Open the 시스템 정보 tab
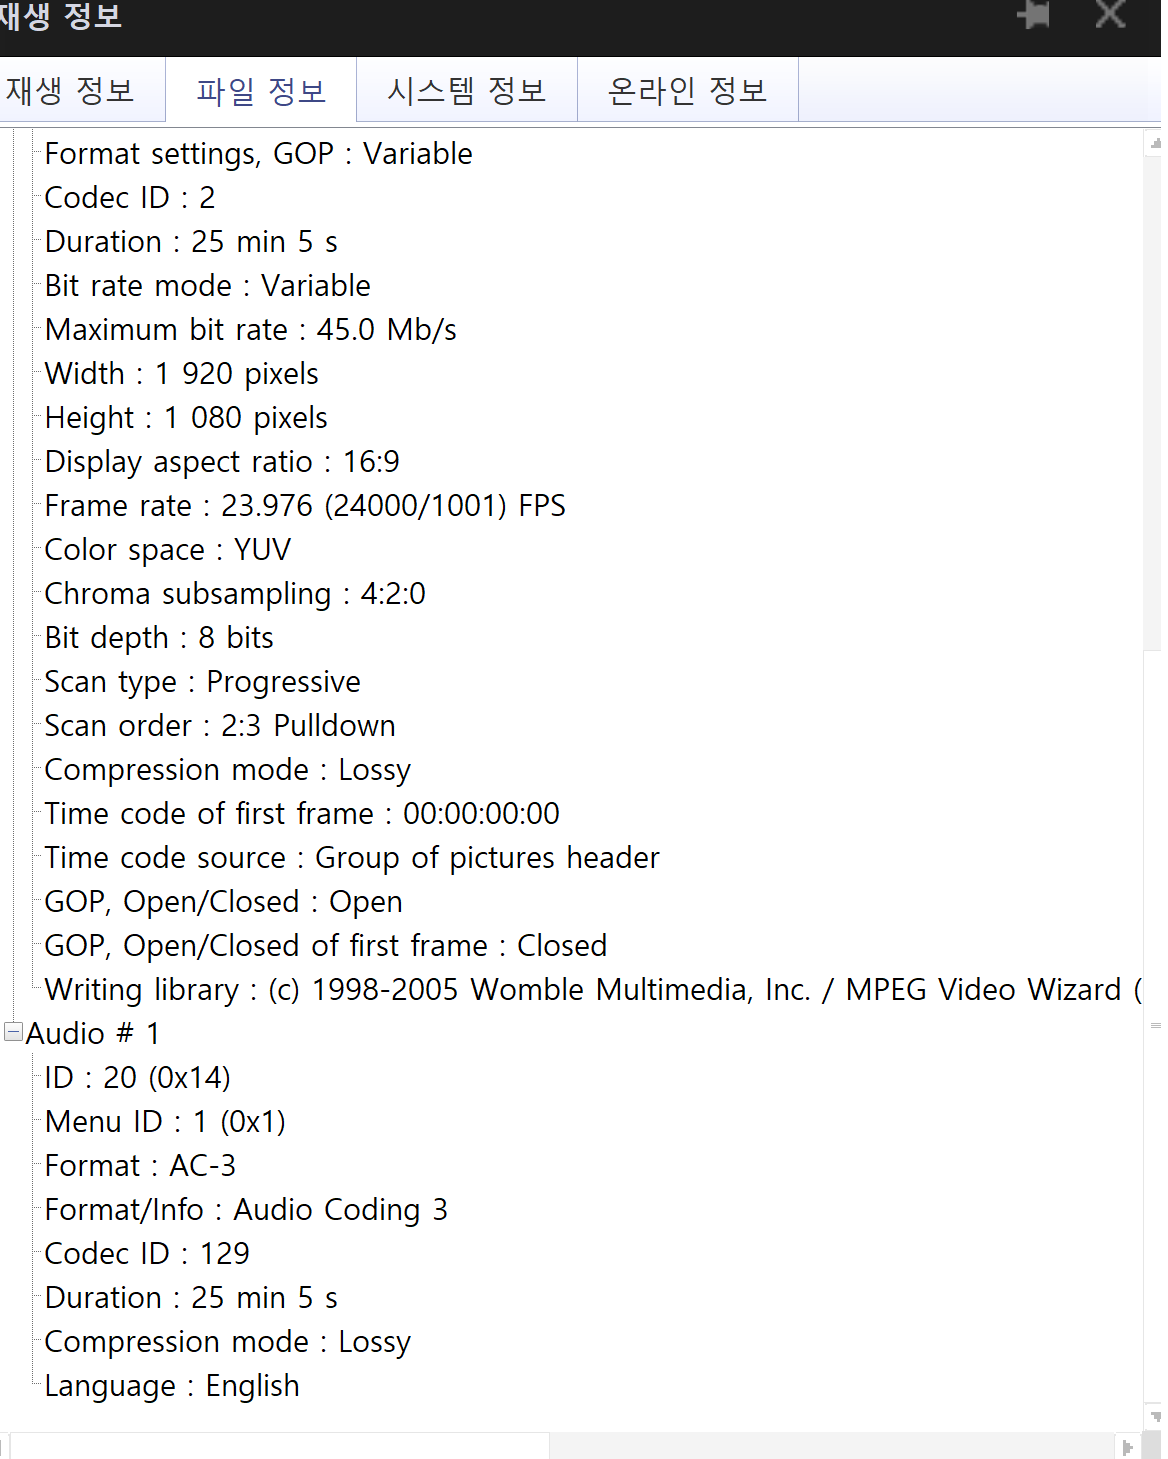 [x=467, y=91]
